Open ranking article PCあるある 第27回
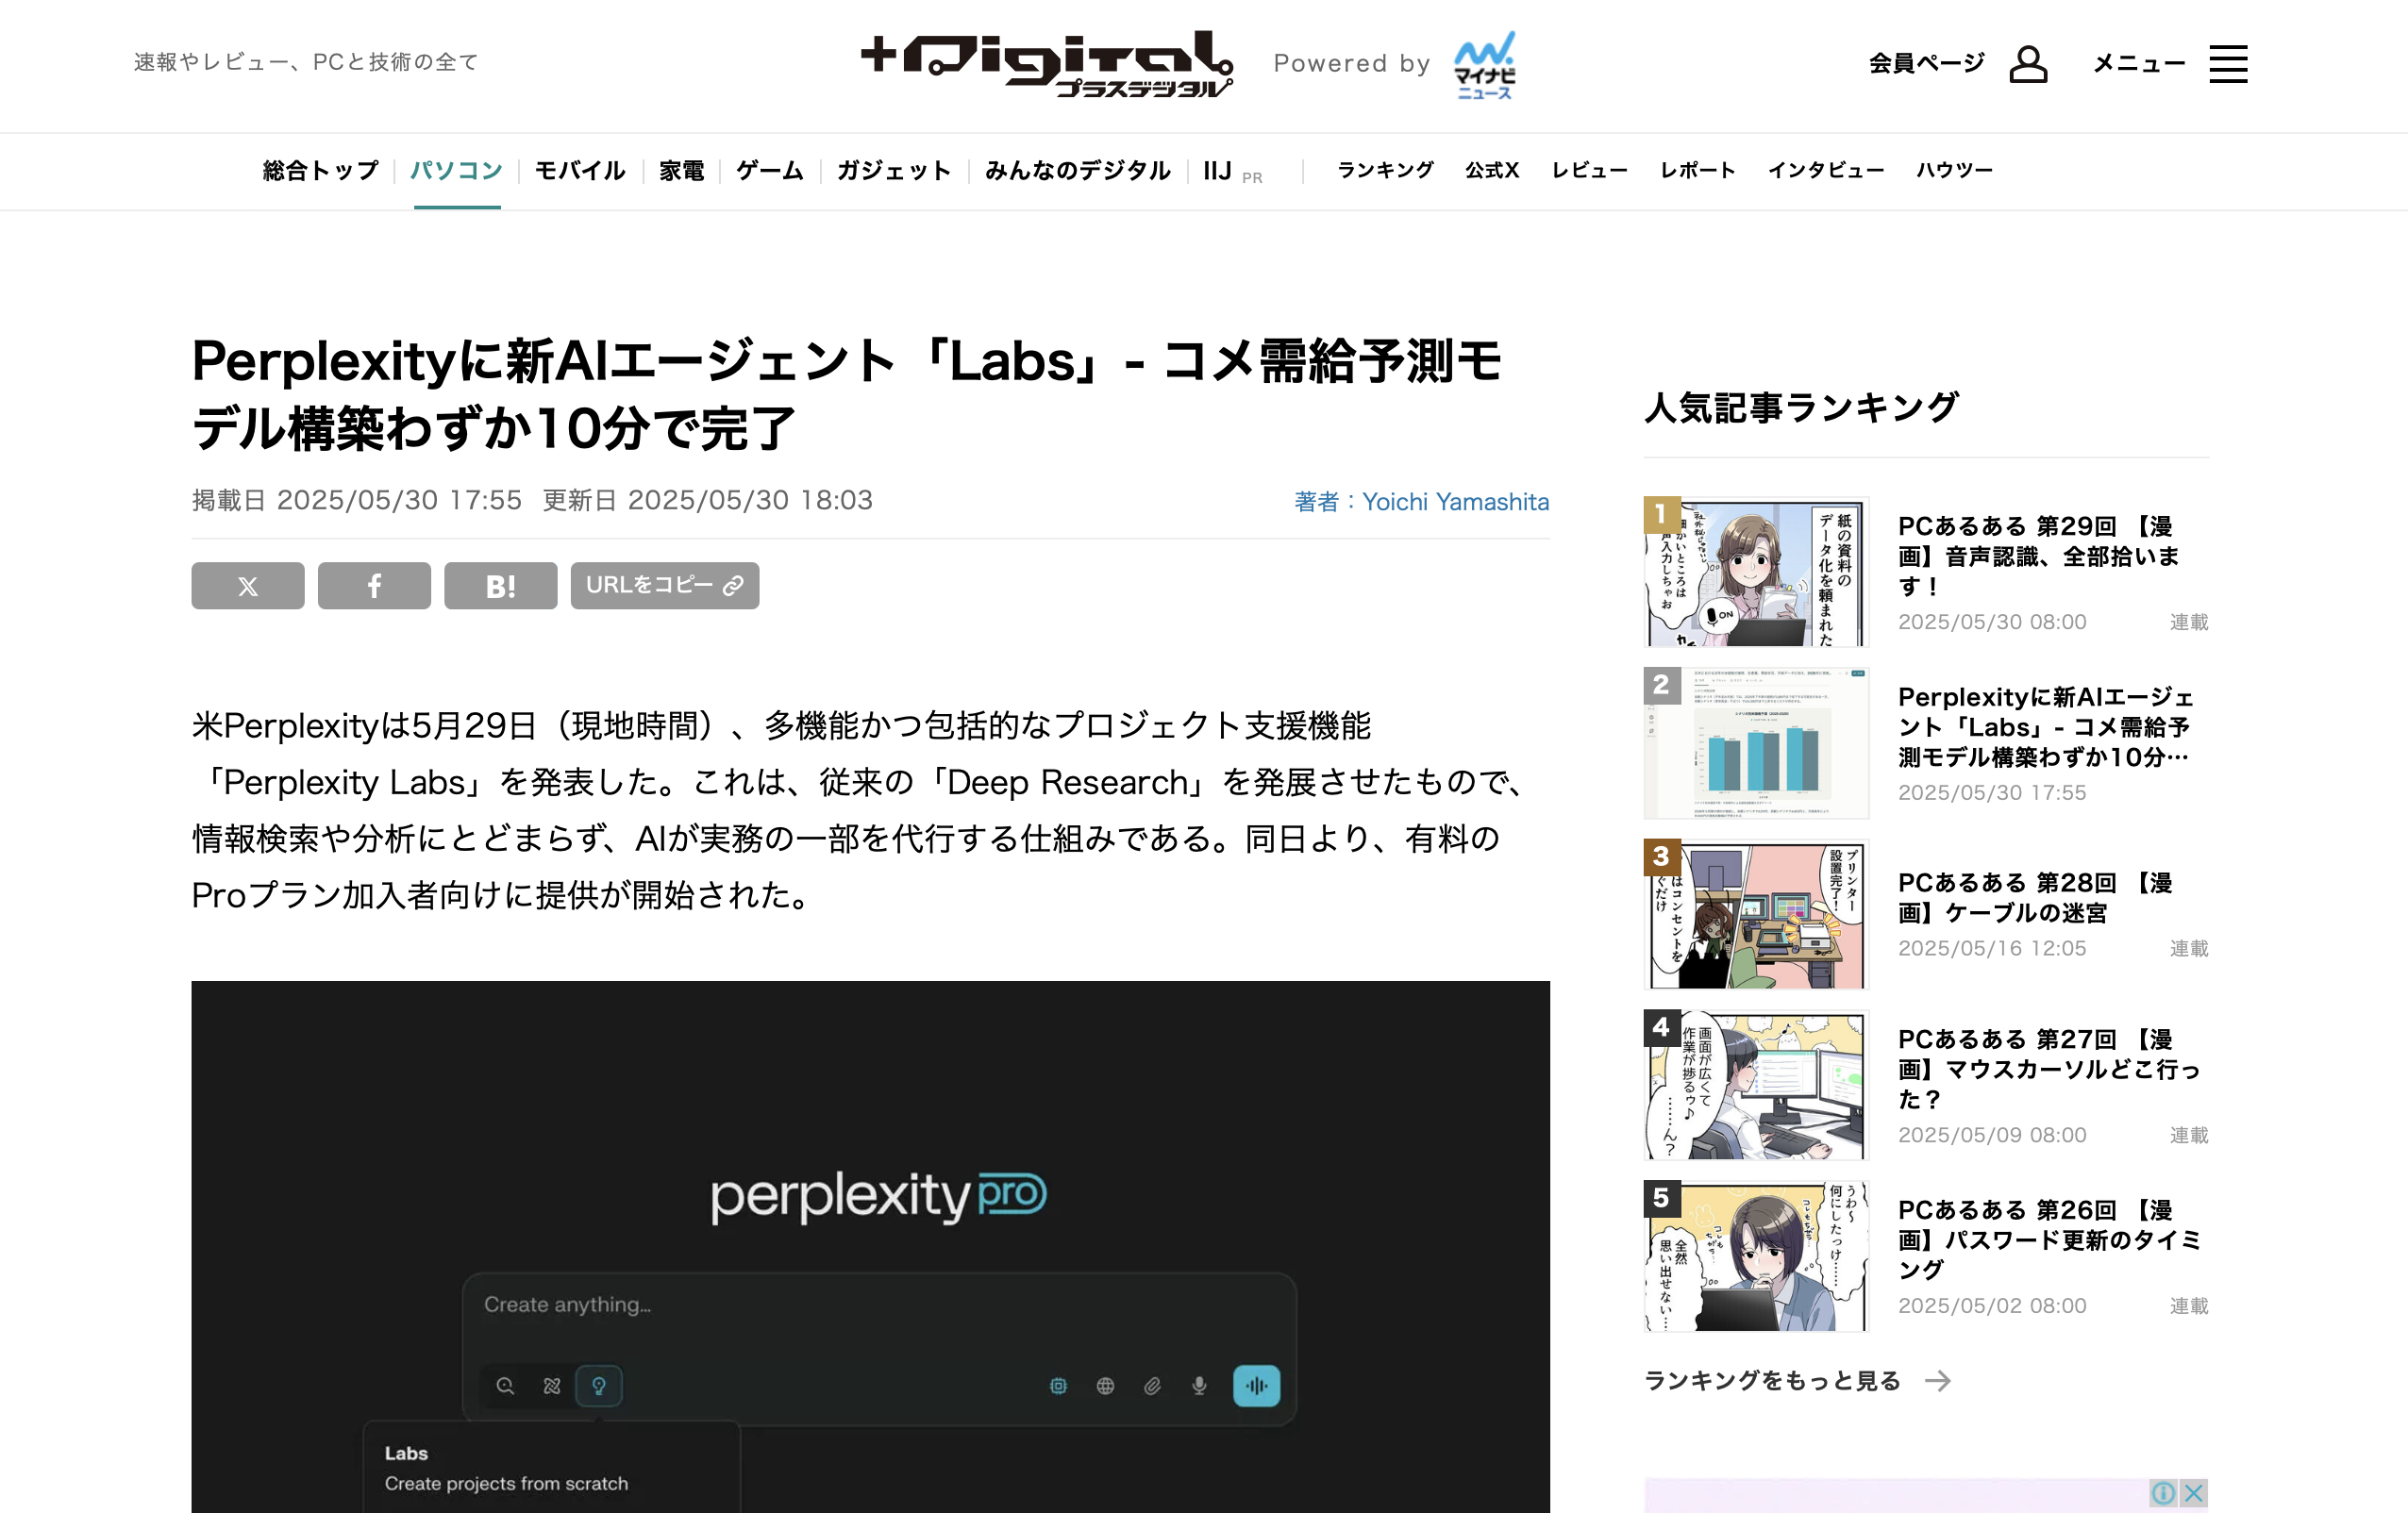This screenshot has width=2408, height=1513. coord(2050,1069)
